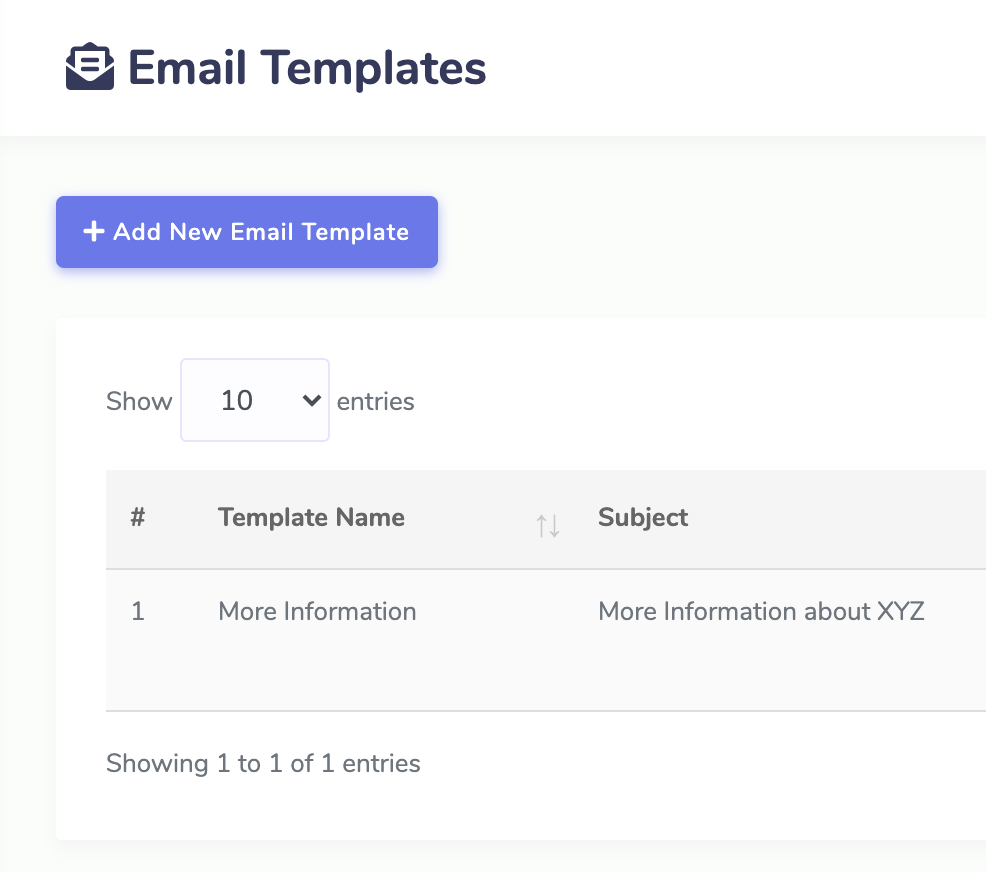The image size is (986, 872).
Task: Click the Subject column header
Action: pos(643,517)
